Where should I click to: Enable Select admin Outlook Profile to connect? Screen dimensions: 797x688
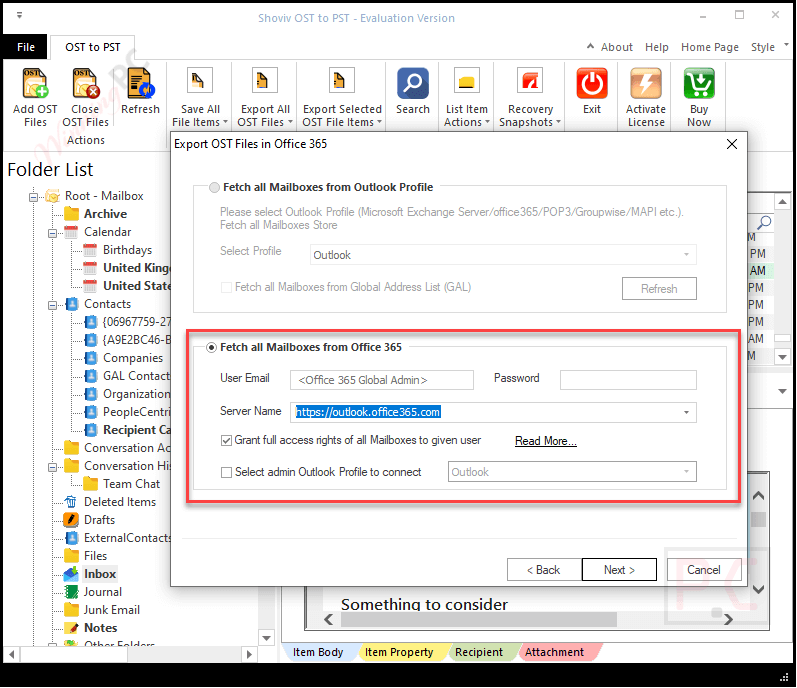(226, 473)
